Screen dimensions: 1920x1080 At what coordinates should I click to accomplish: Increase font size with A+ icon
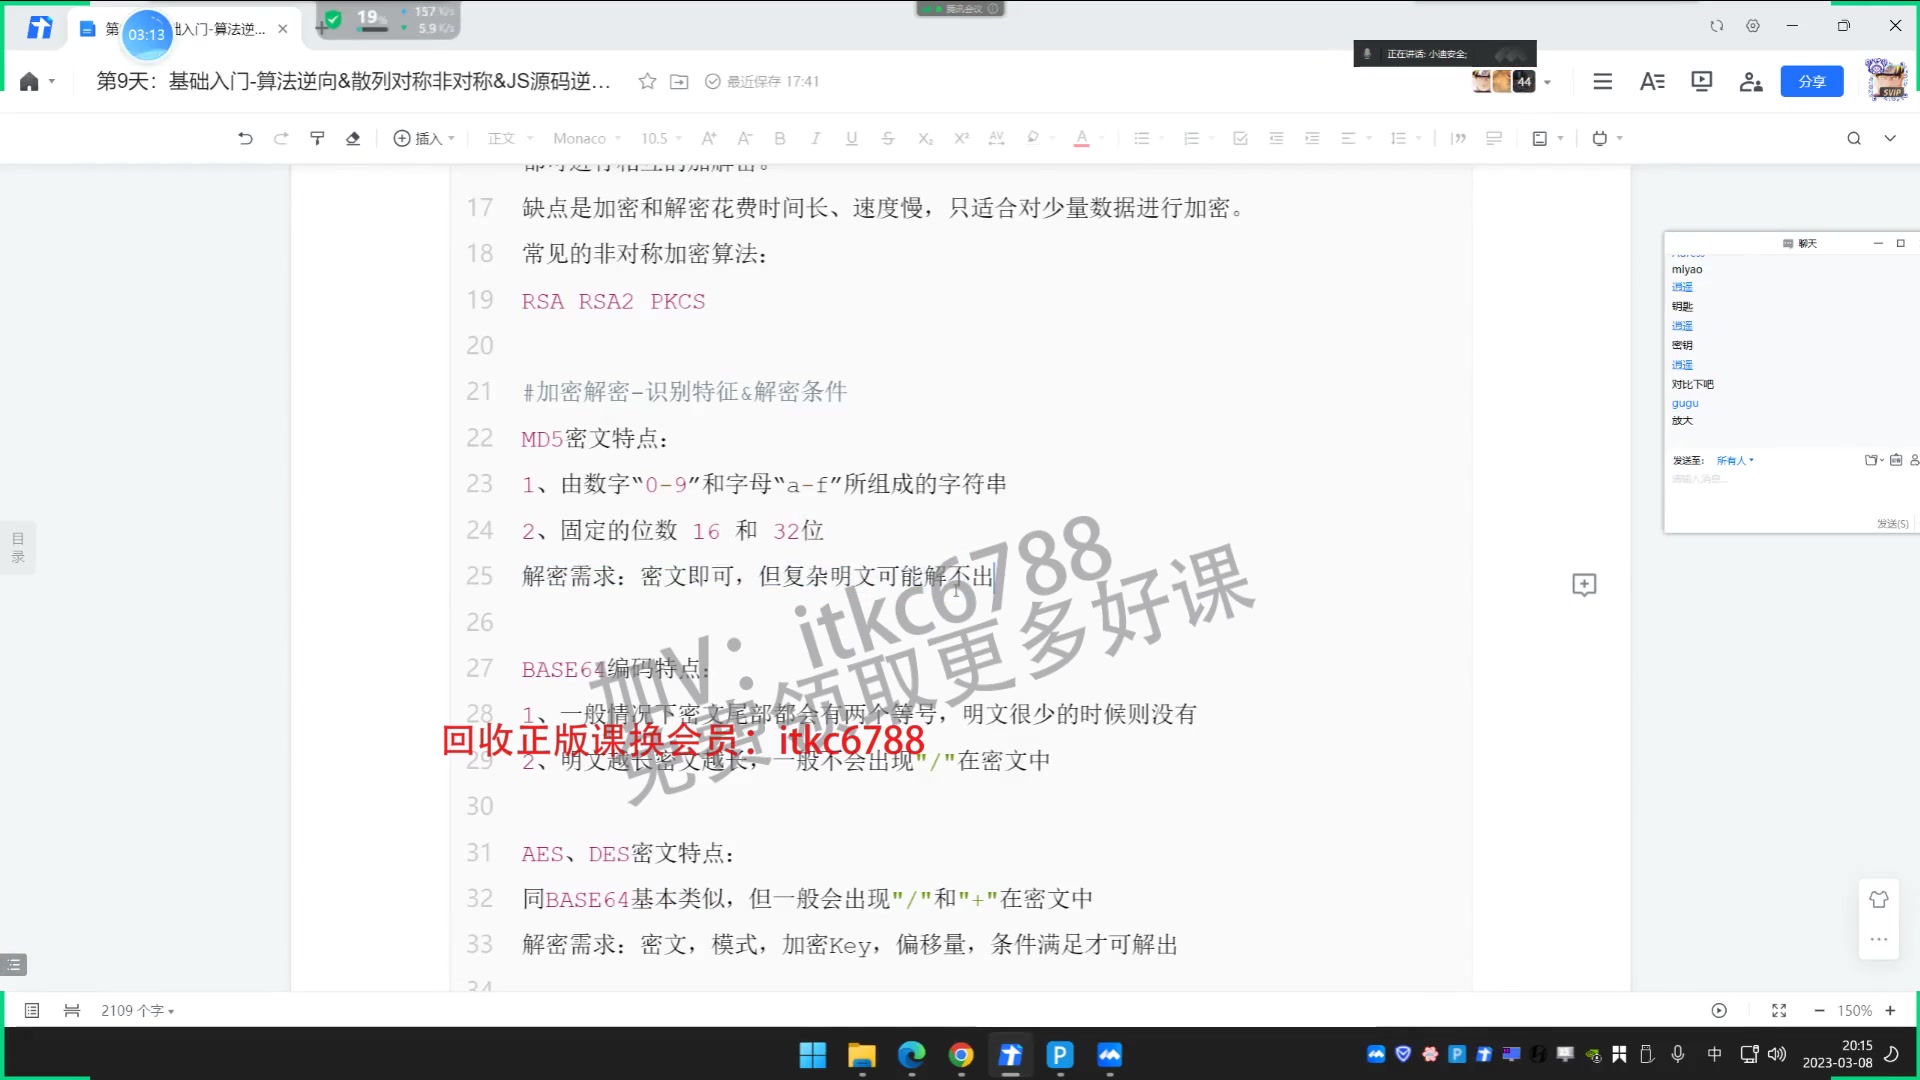(709, 138)
